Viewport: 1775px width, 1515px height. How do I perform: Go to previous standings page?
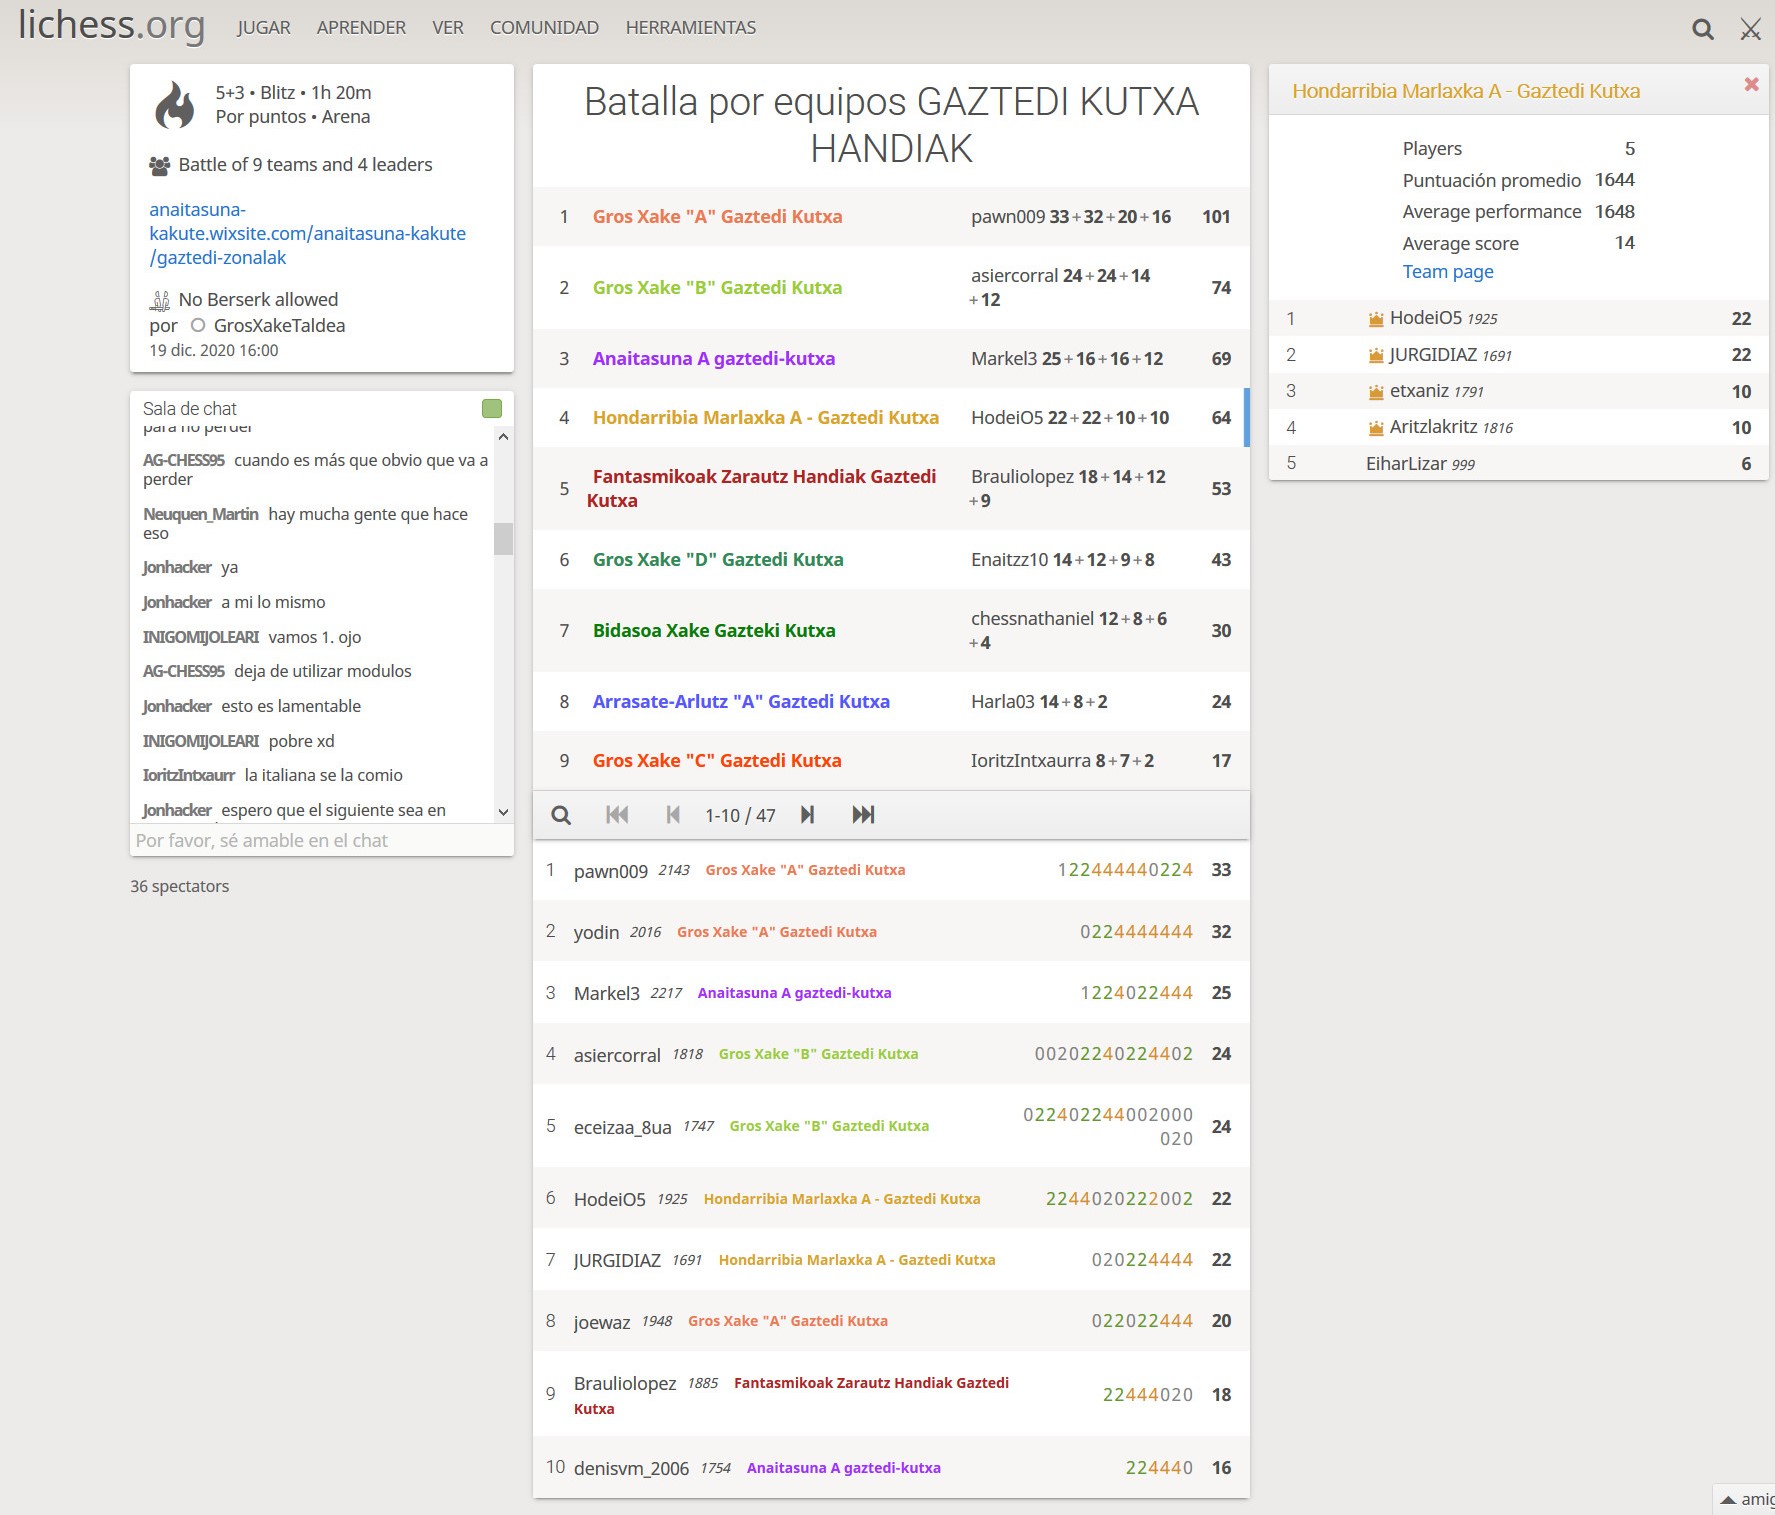tap(673, 815)
